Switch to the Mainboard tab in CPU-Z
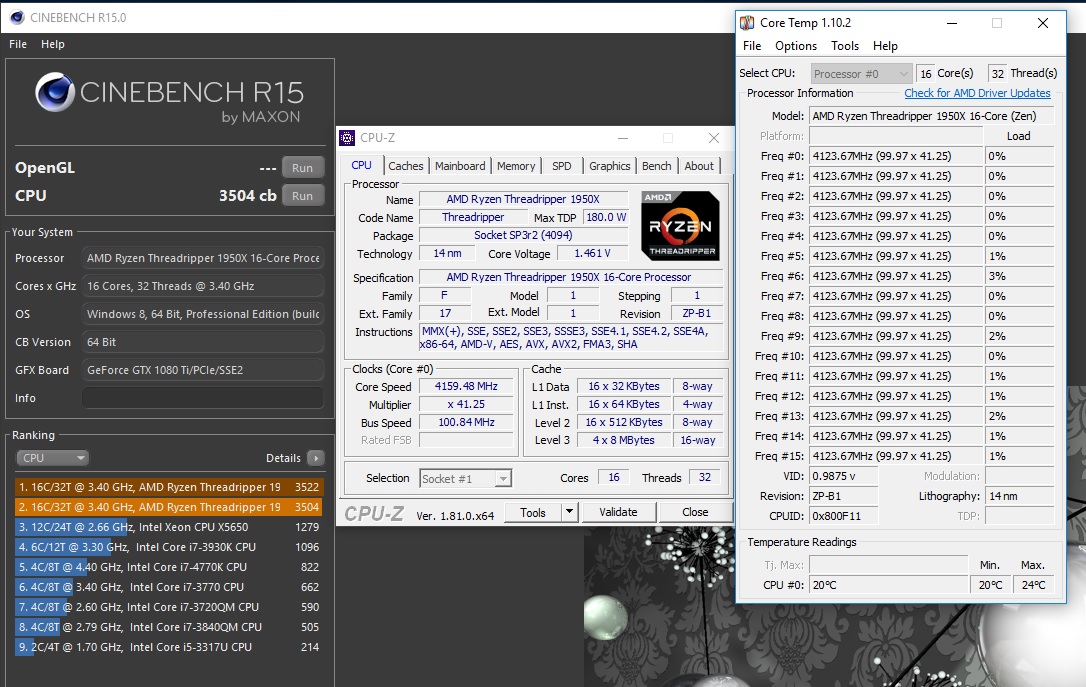1086x687 pixels. pyautogui.click(x=460, y=166)
